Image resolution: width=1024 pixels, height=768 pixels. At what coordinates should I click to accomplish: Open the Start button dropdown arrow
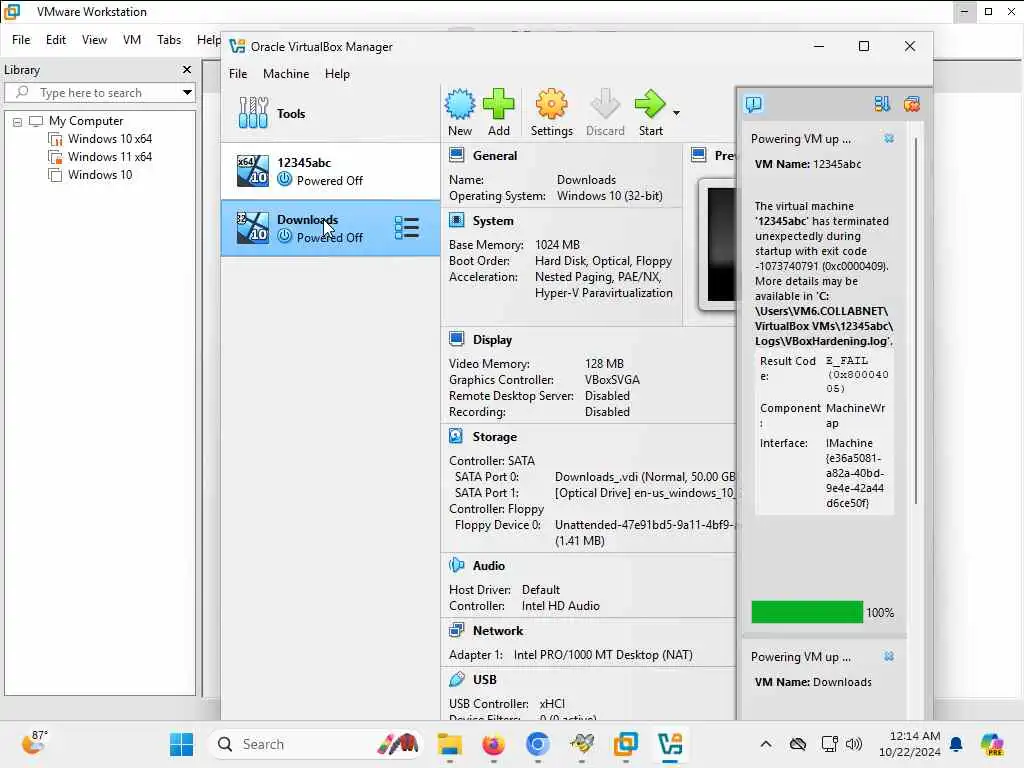[x=677, y=113]
